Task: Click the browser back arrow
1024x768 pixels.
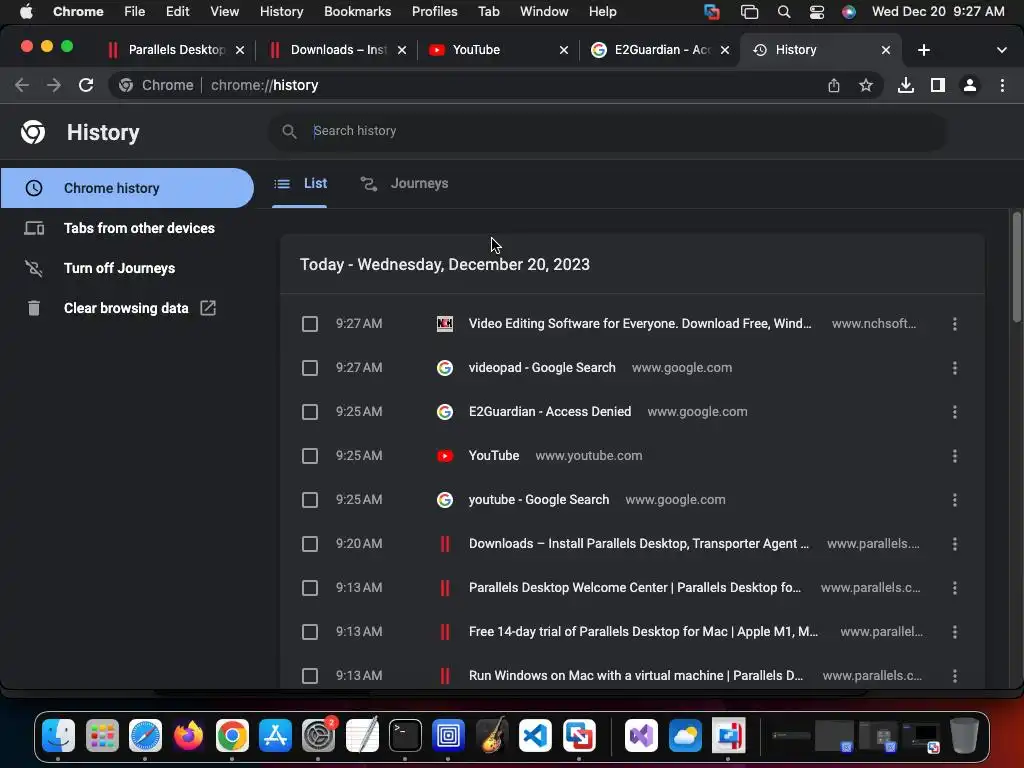Action: (22, 85)
